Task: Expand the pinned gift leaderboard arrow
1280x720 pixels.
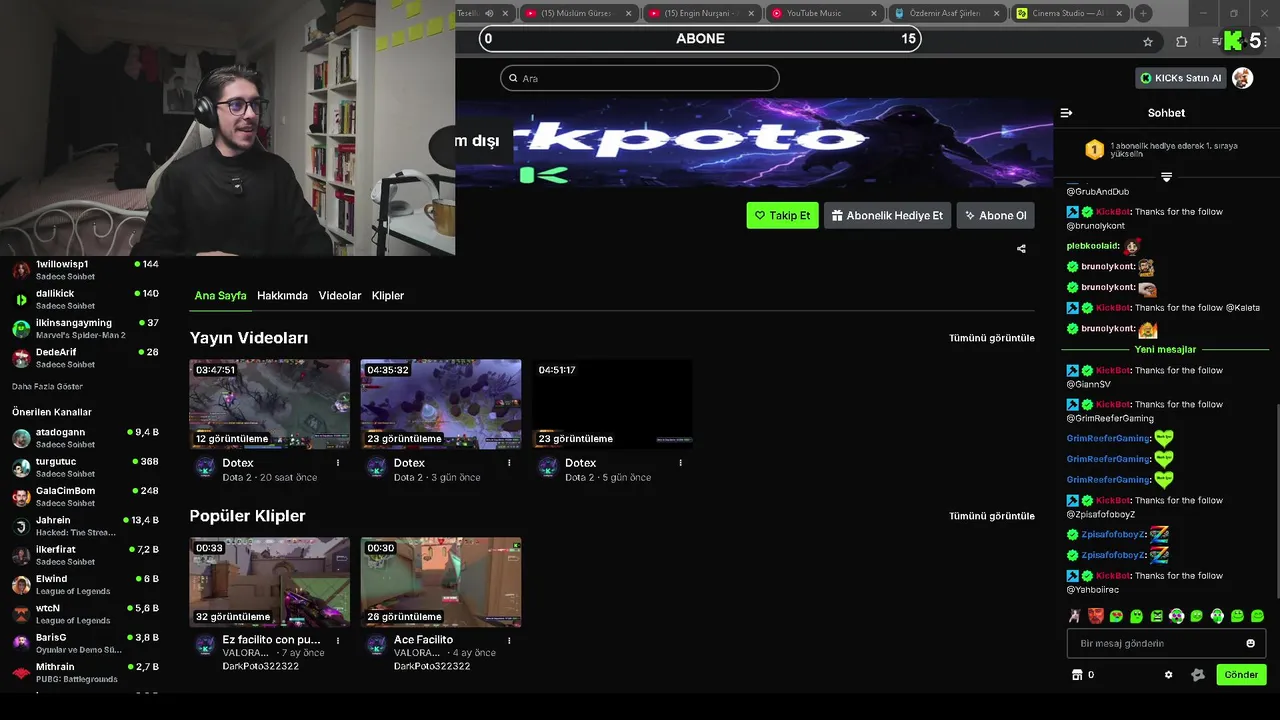Action: 1166,177
